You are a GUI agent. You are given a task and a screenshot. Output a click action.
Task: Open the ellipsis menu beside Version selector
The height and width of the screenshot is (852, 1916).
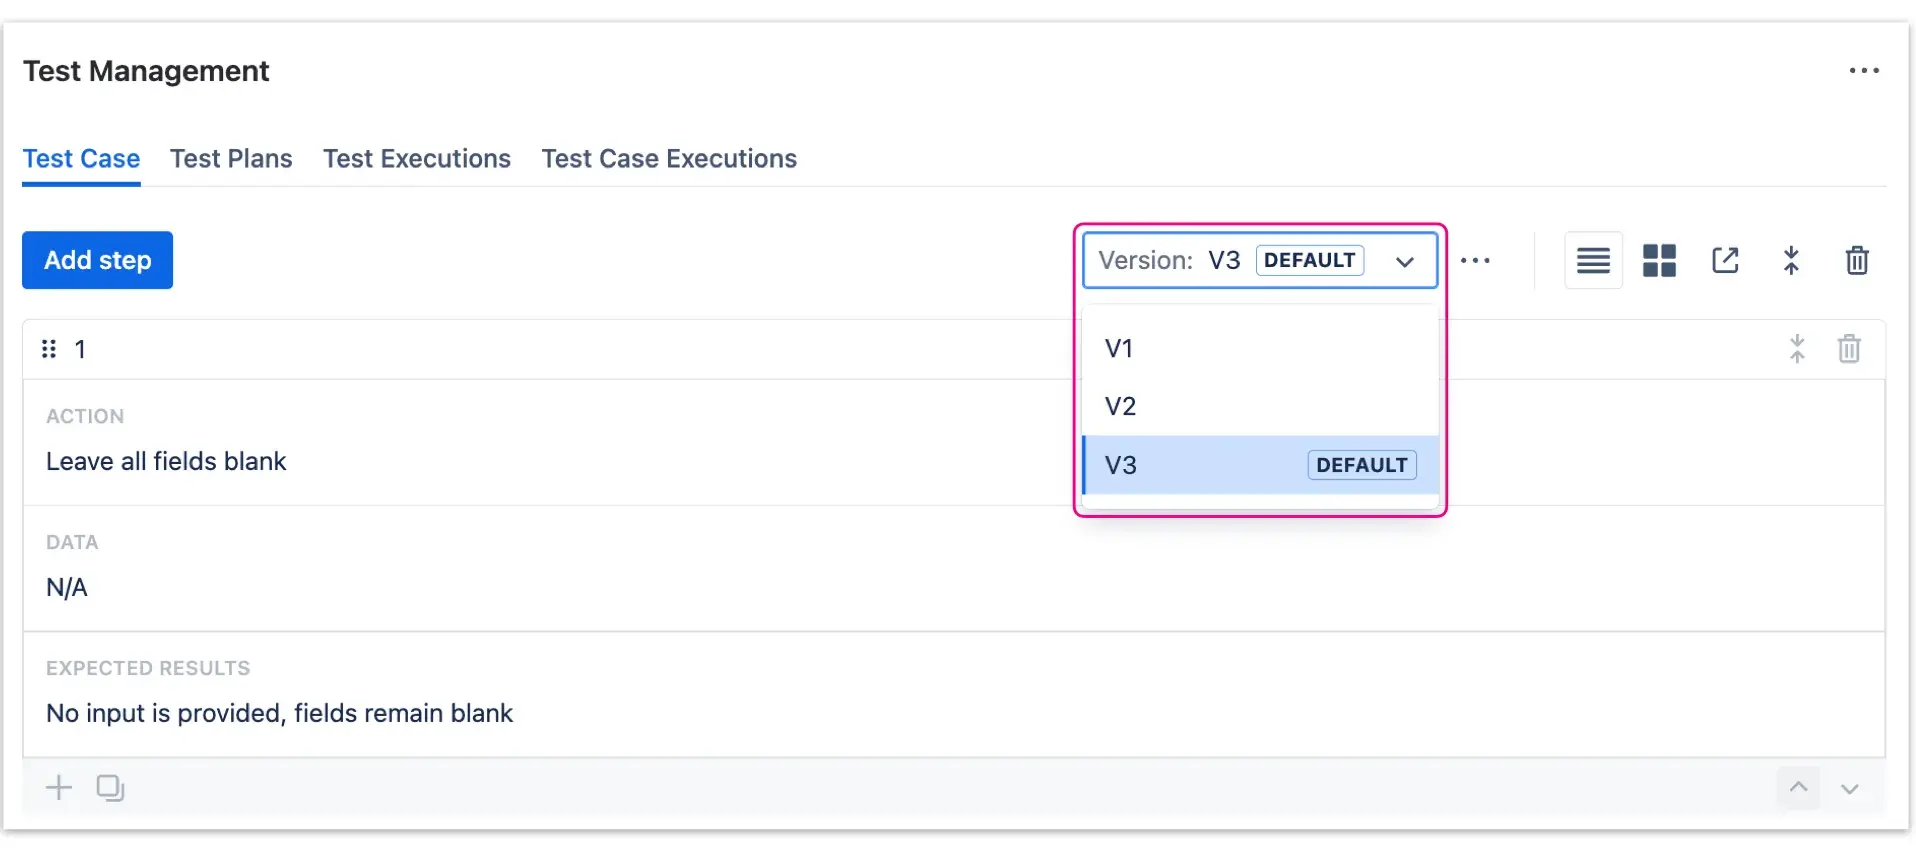[1477, 260]
